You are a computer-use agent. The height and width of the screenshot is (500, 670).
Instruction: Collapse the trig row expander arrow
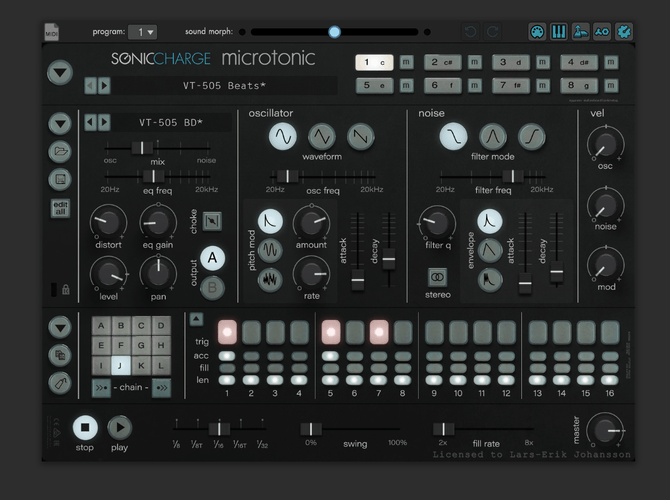[x=197, y=318]
